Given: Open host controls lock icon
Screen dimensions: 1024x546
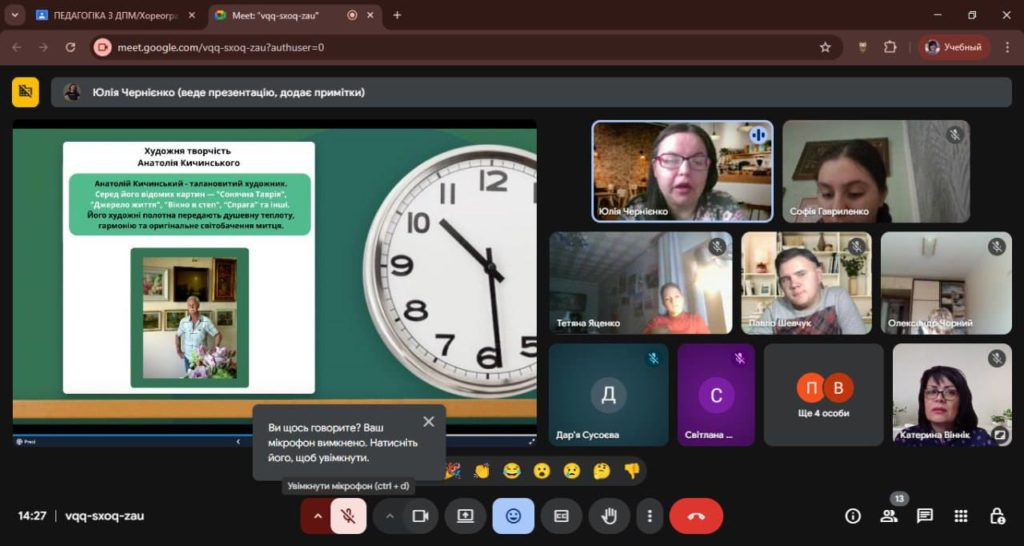Looking at the screenshot, I should pos(997,516).
